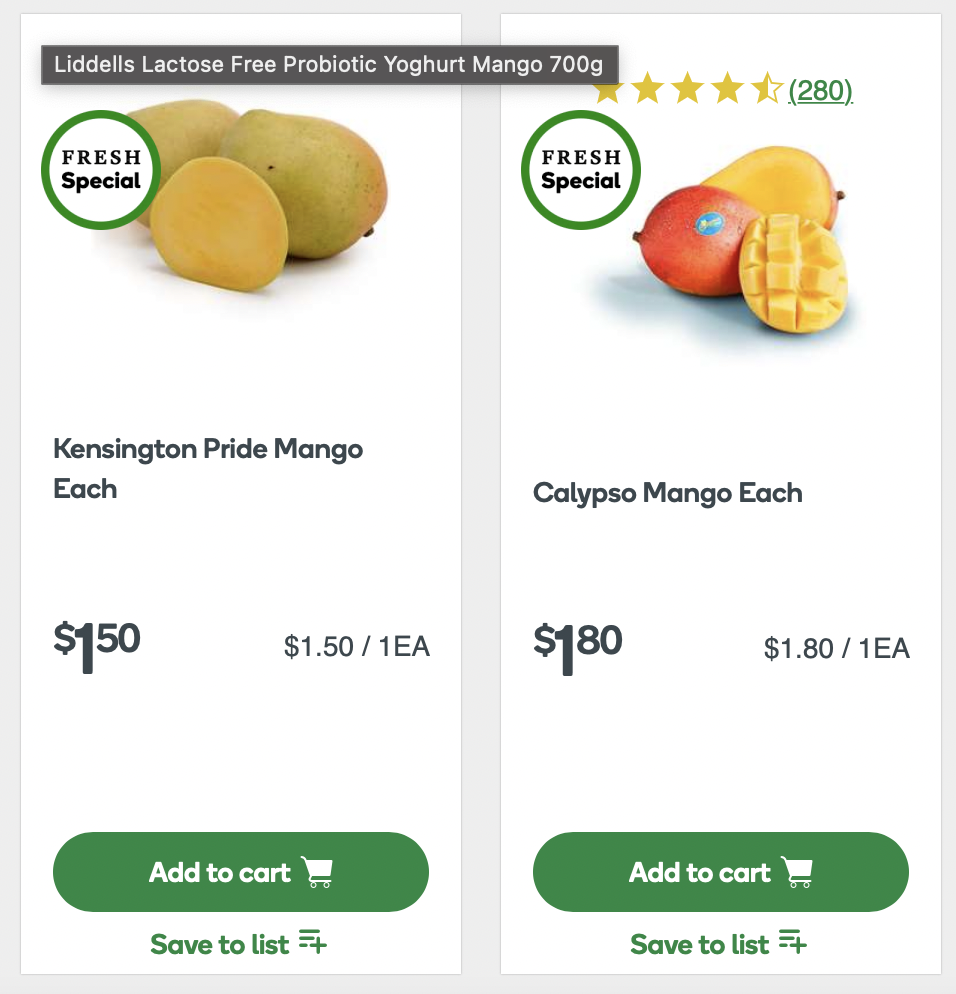This screenshot has width=956, height=994.
Task: Click the $1.50 price of Kensington Pride Mango
Action: tap(97, 643)
